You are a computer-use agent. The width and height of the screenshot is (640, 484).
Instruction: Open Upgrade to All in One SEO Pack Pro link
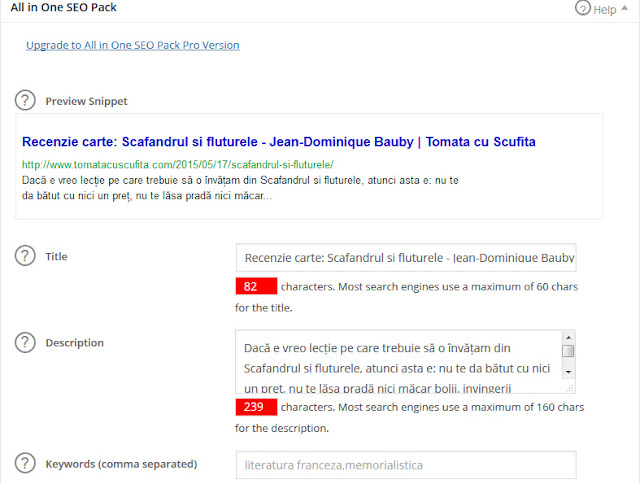pos(133,45)
